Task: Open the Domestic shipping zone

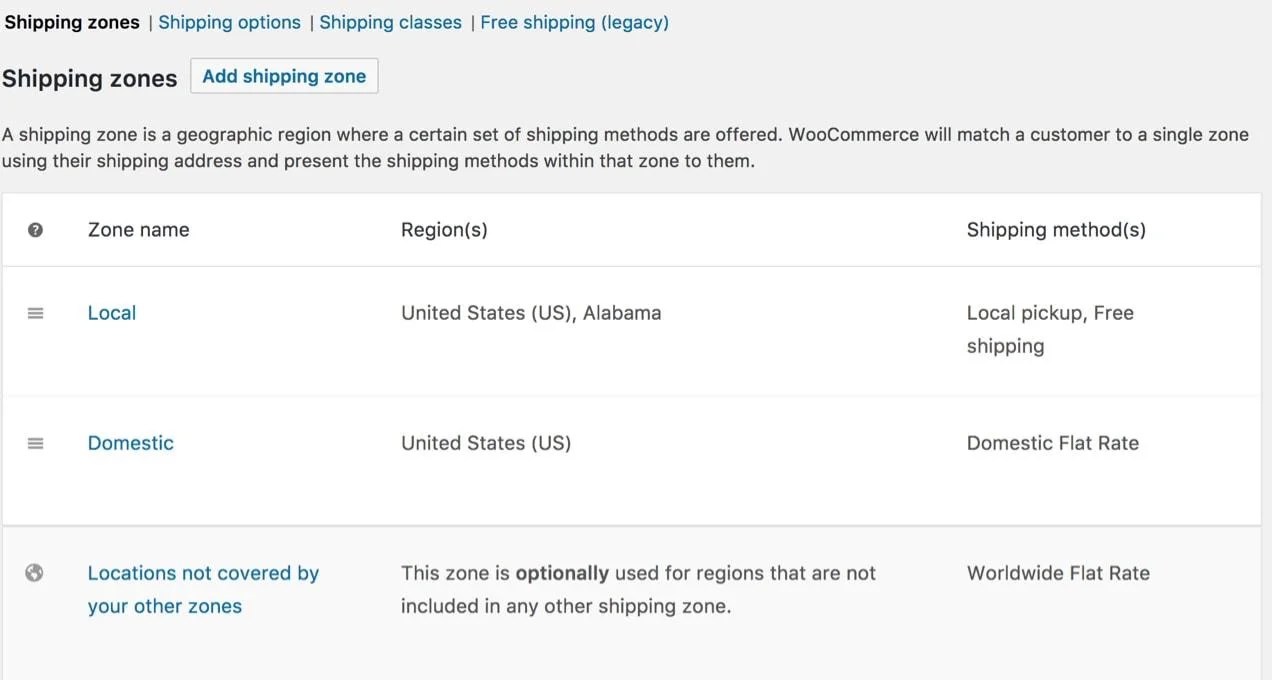Action: pyautogui.click(x=130, y=443)
